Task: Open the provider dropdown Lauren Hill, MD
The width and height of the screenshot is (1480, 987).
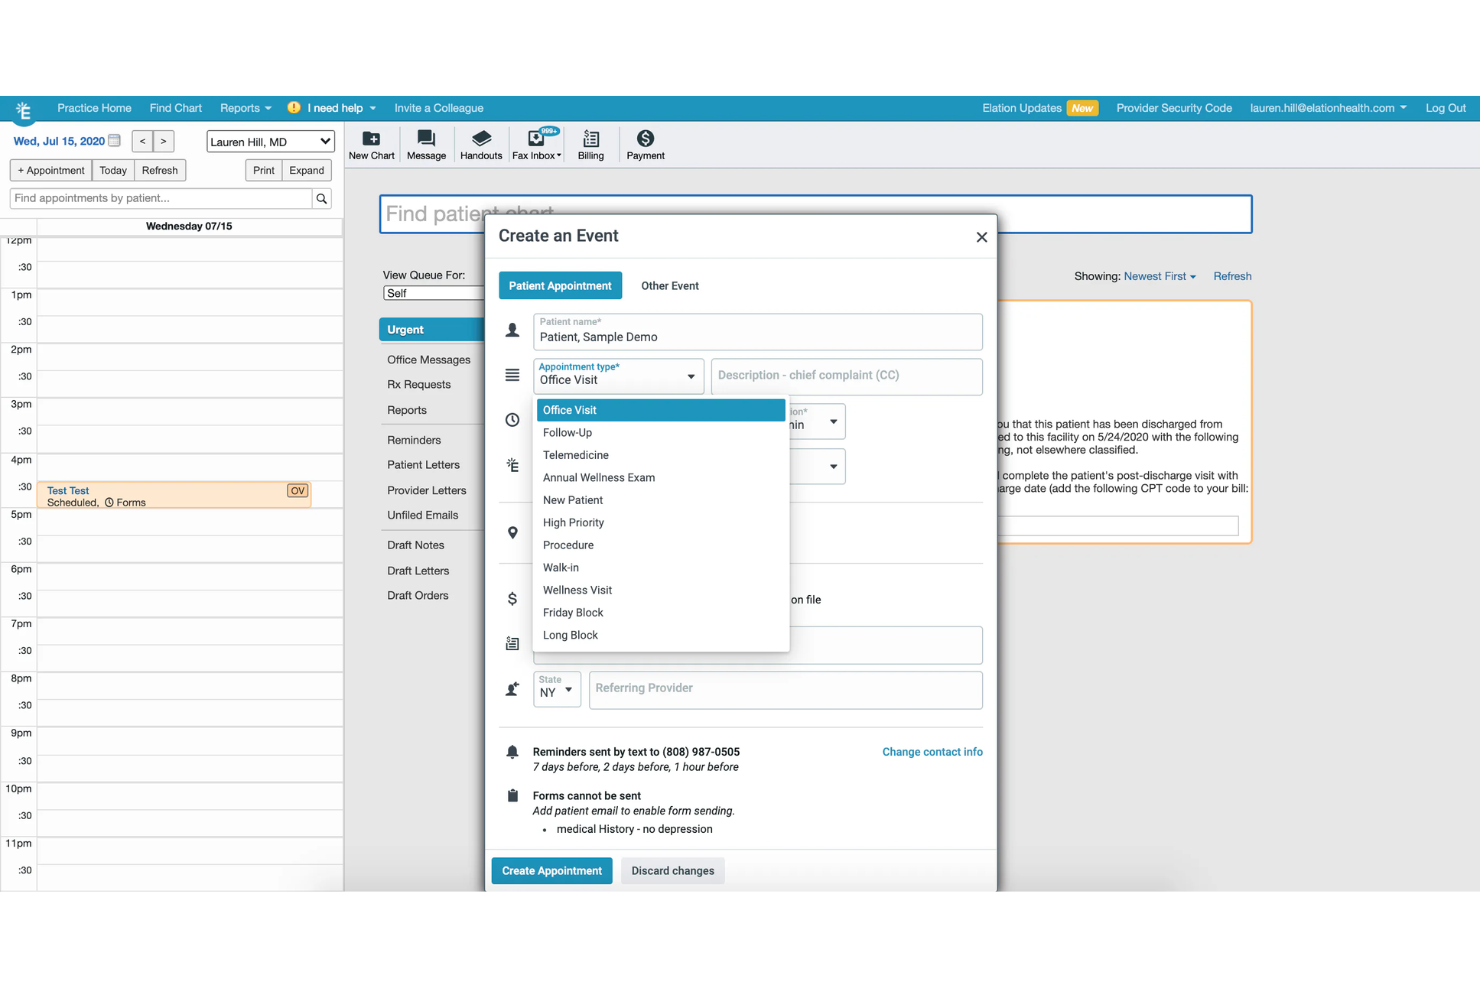Action: coord(270,142)
